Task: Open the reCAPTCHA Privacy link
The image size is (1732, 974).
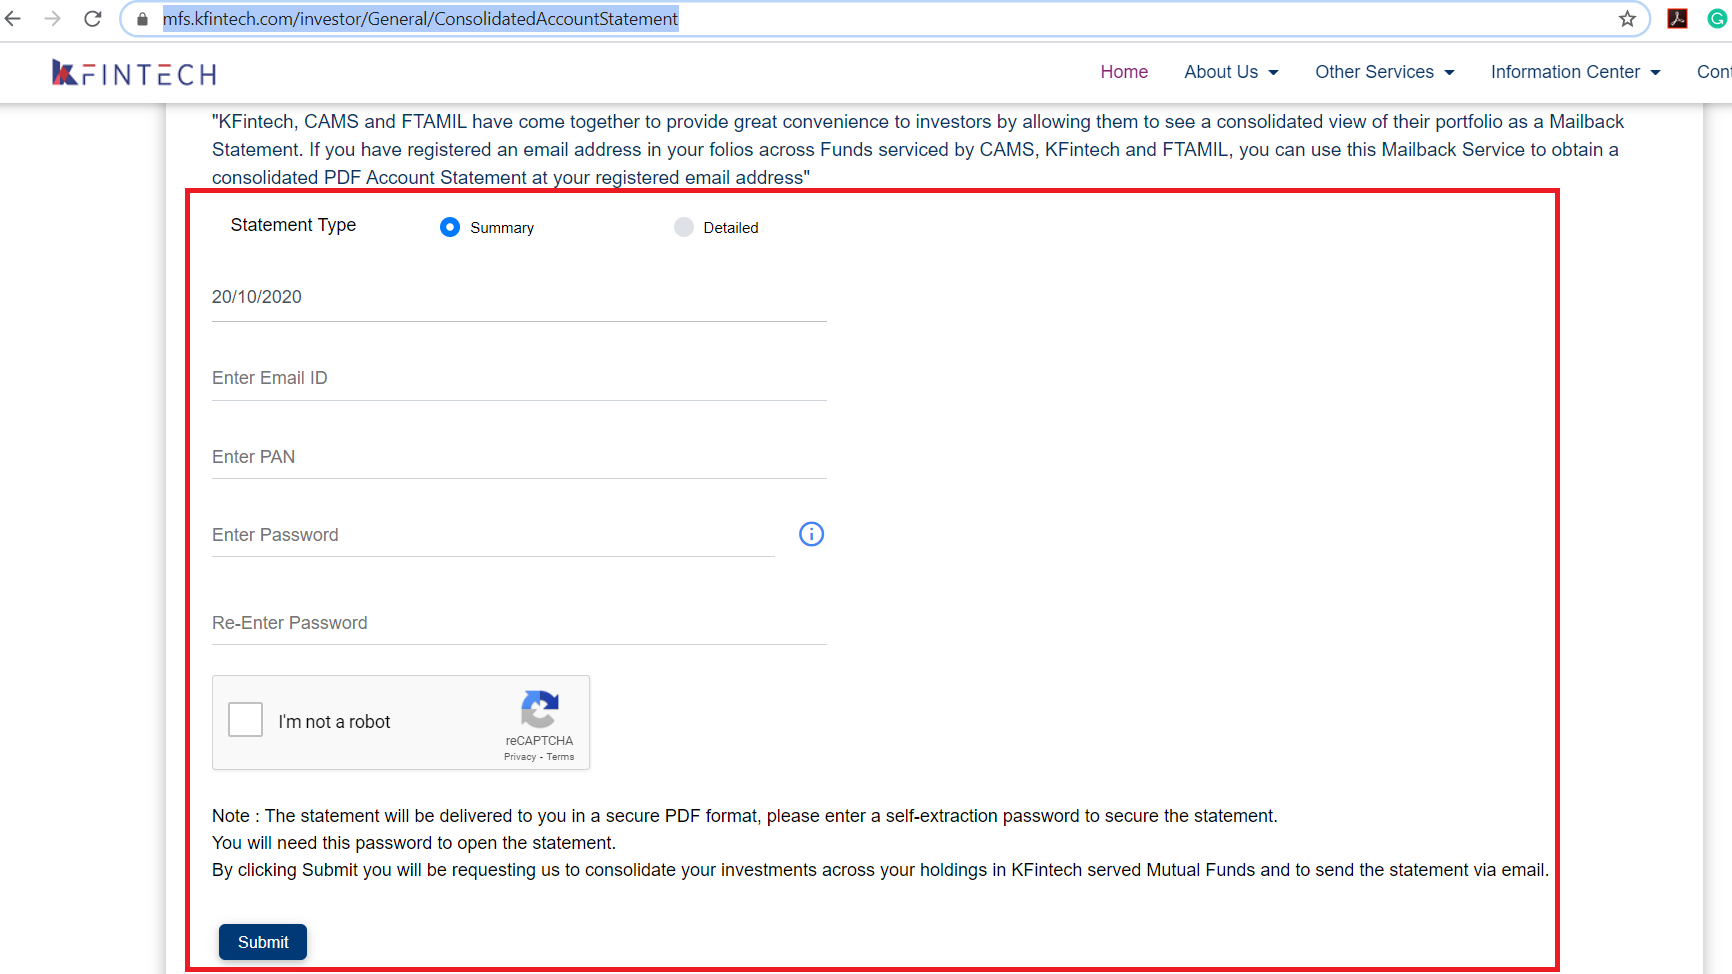Action: pos(519,757)
